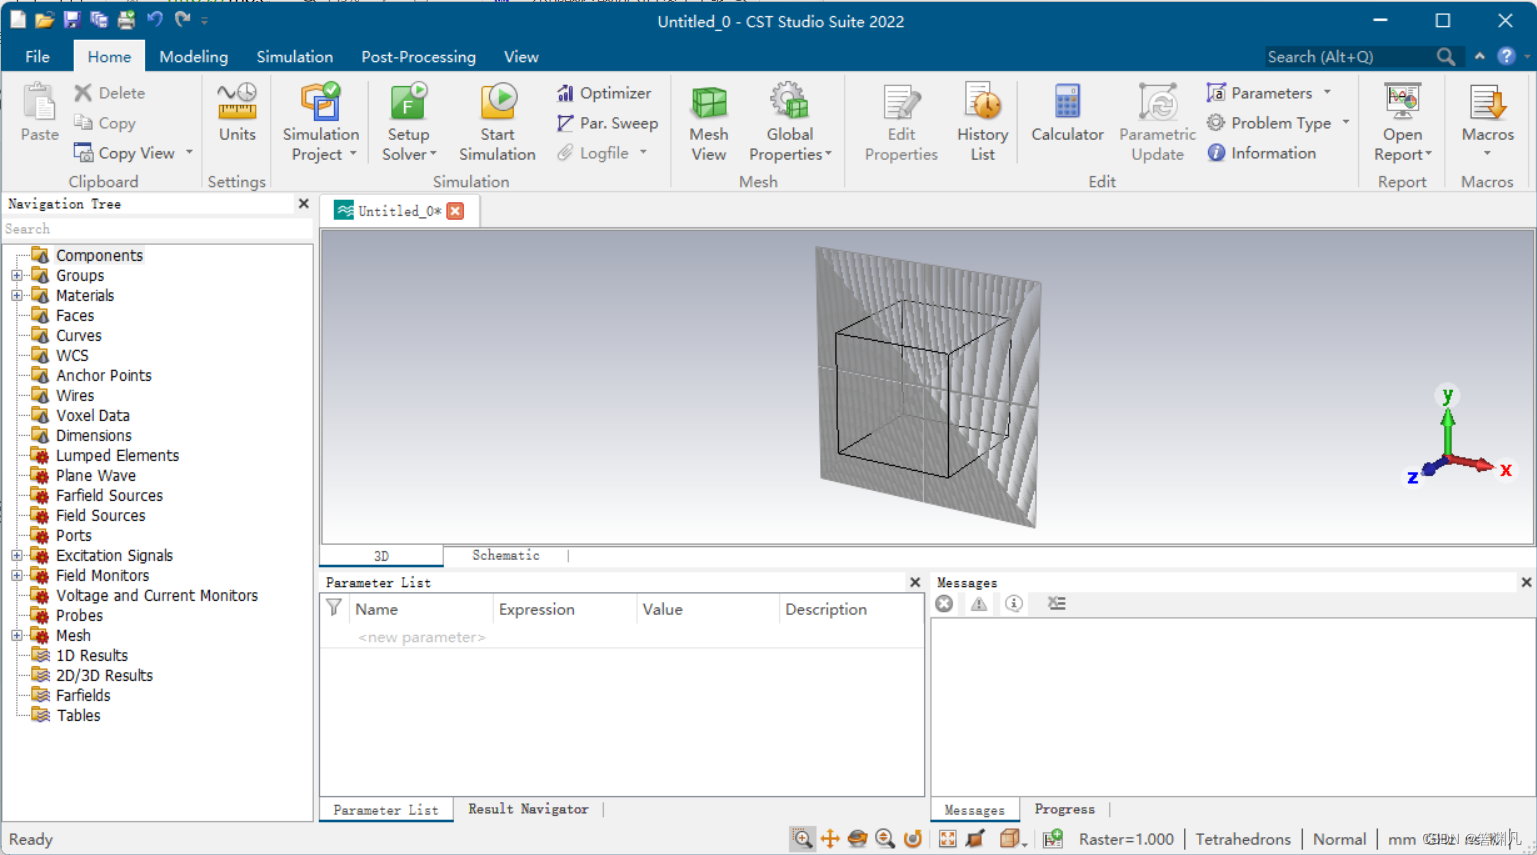Open the View ribbon tab
1537x855 pixels.
pyautogui.click(x=521, y=56)
